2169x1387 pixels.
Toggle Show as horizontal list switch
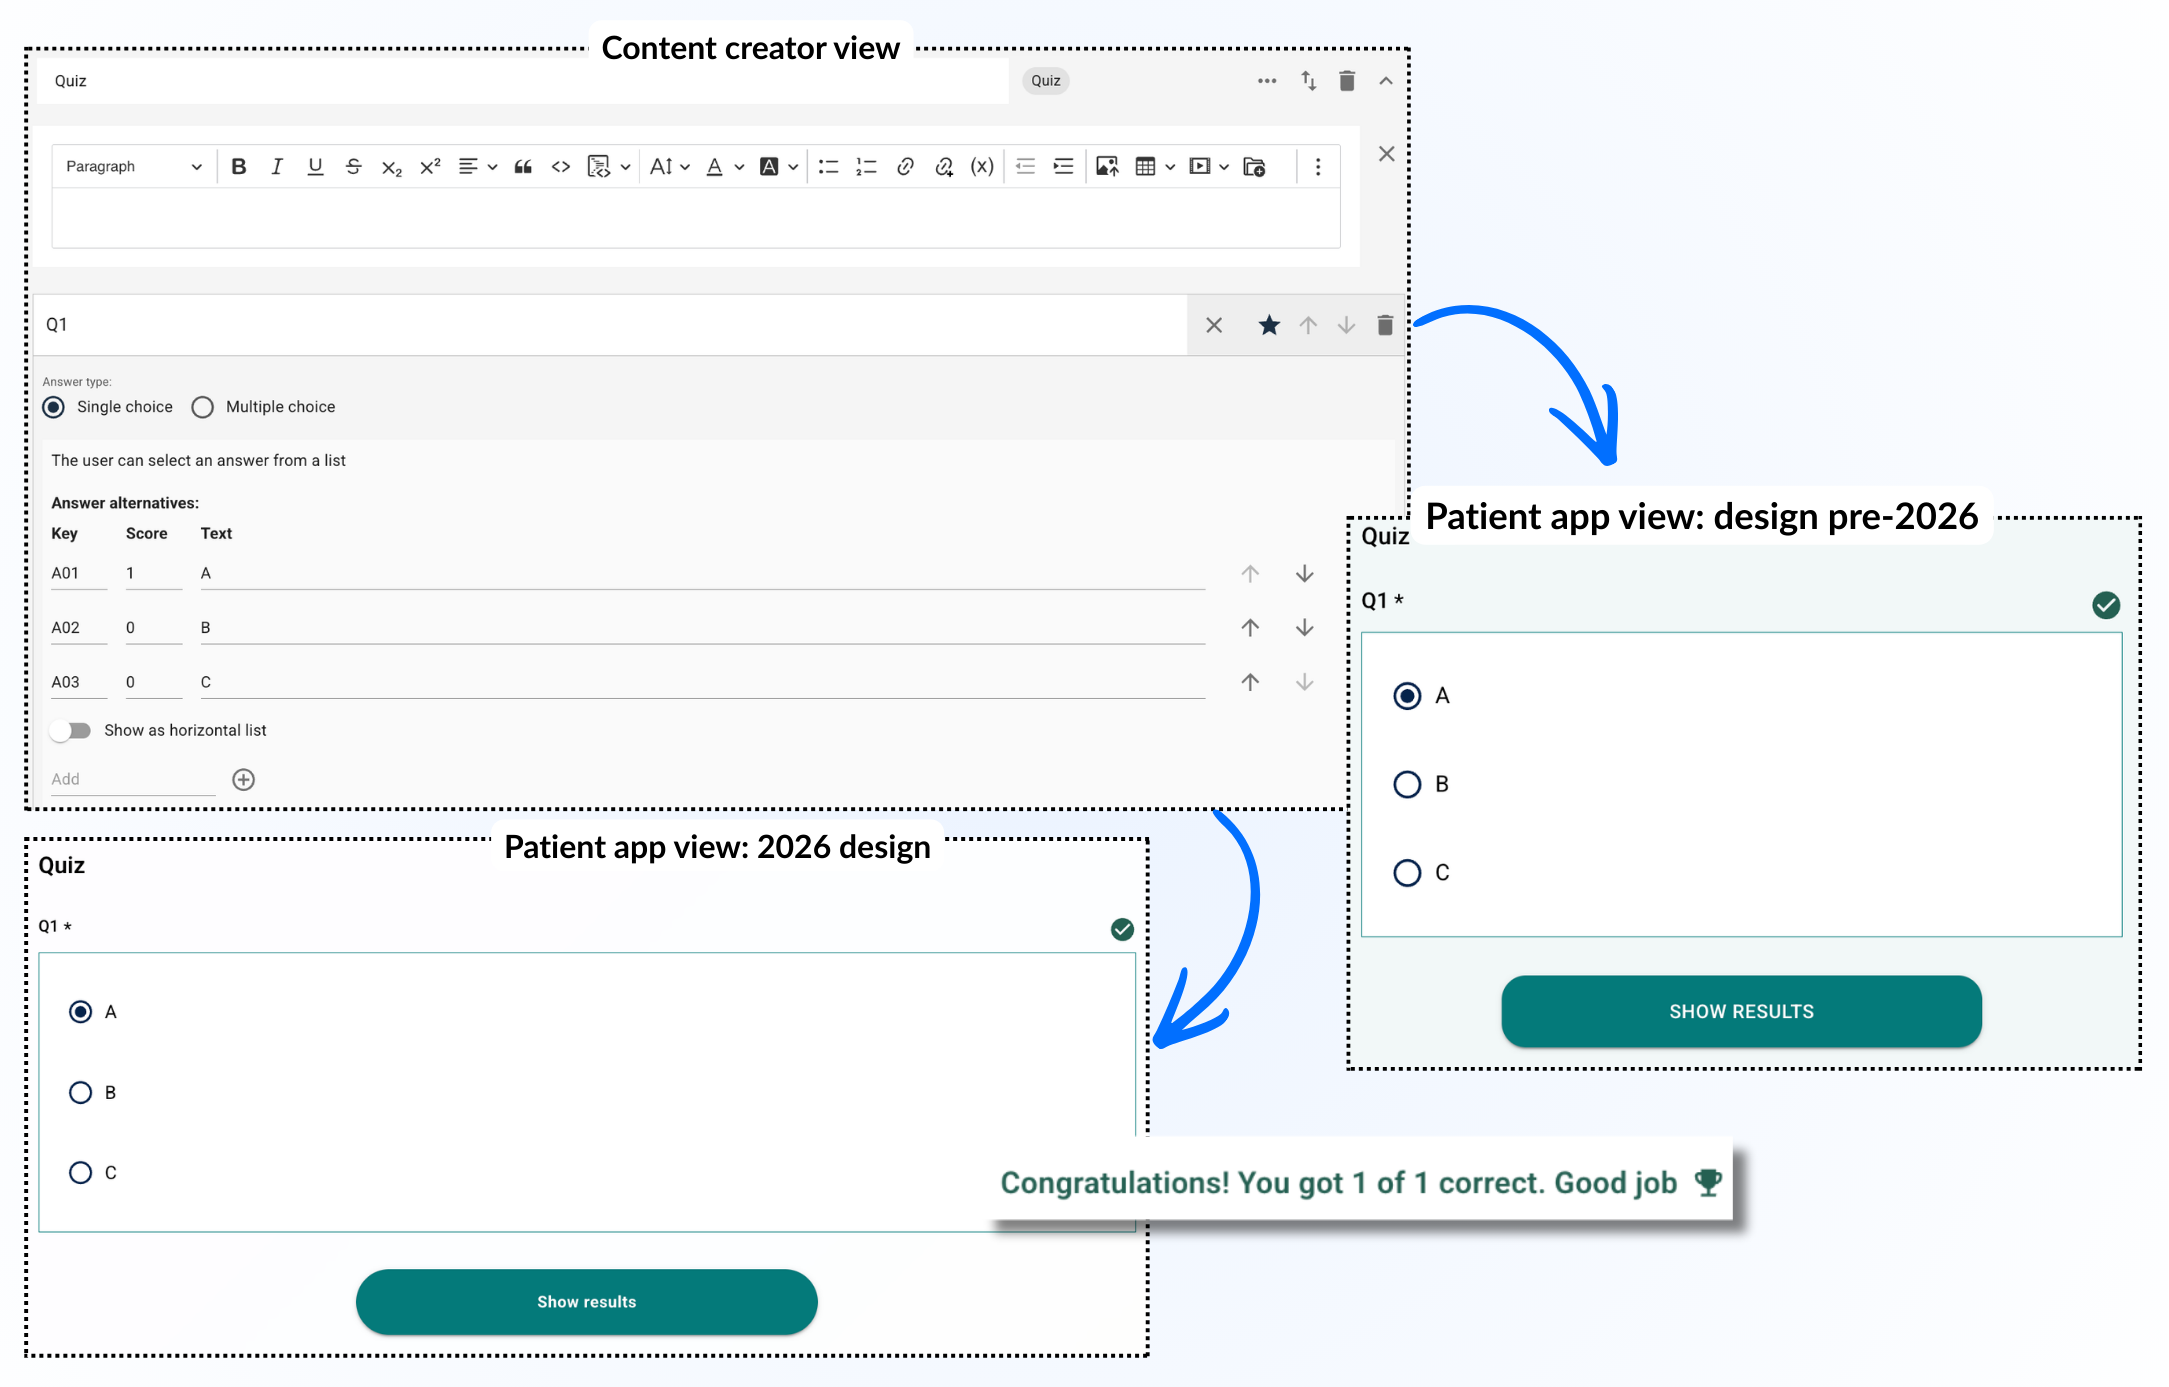click(71, 731)
